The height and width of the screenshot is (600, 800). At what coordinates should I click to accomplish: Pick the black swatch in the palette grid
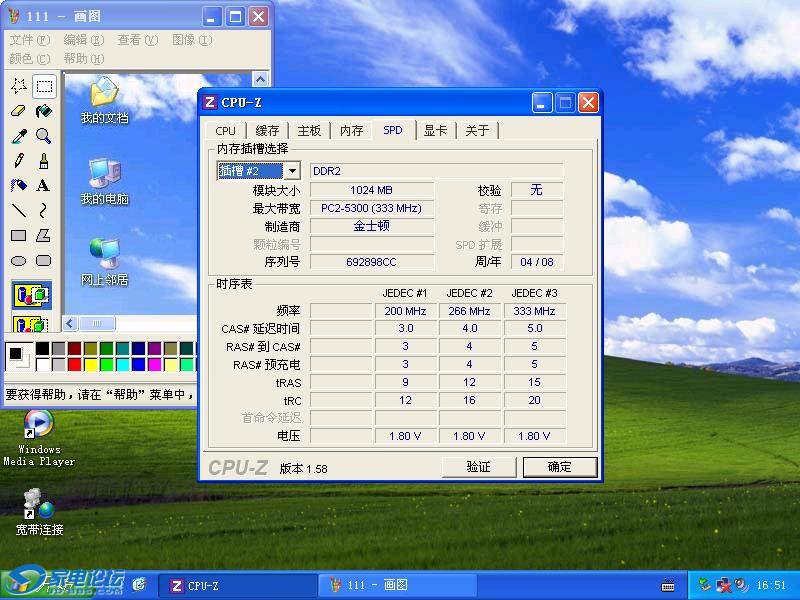pyautogui.click(x=42, y=348)
